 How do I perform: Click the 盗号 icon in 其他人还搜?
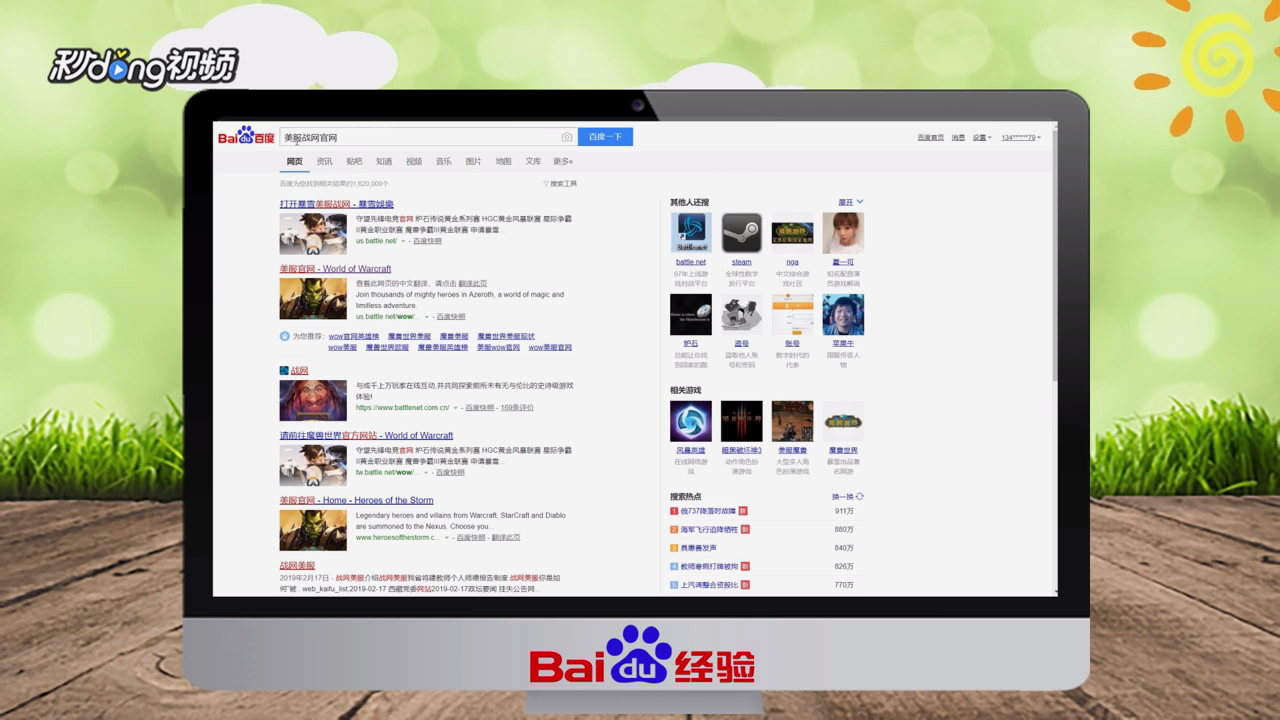point(742,314)
